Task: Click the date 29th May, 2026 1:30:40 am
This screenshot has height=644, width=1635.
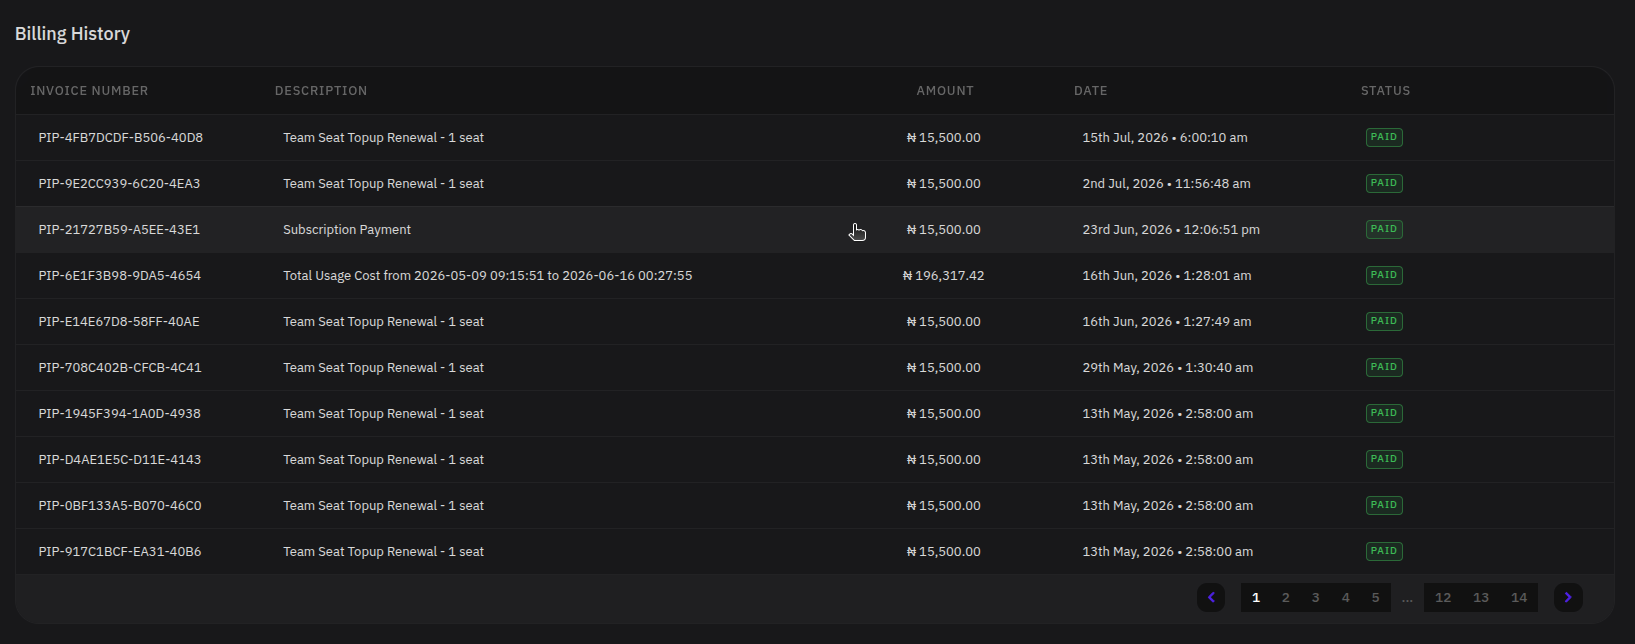Action: 1168,368
